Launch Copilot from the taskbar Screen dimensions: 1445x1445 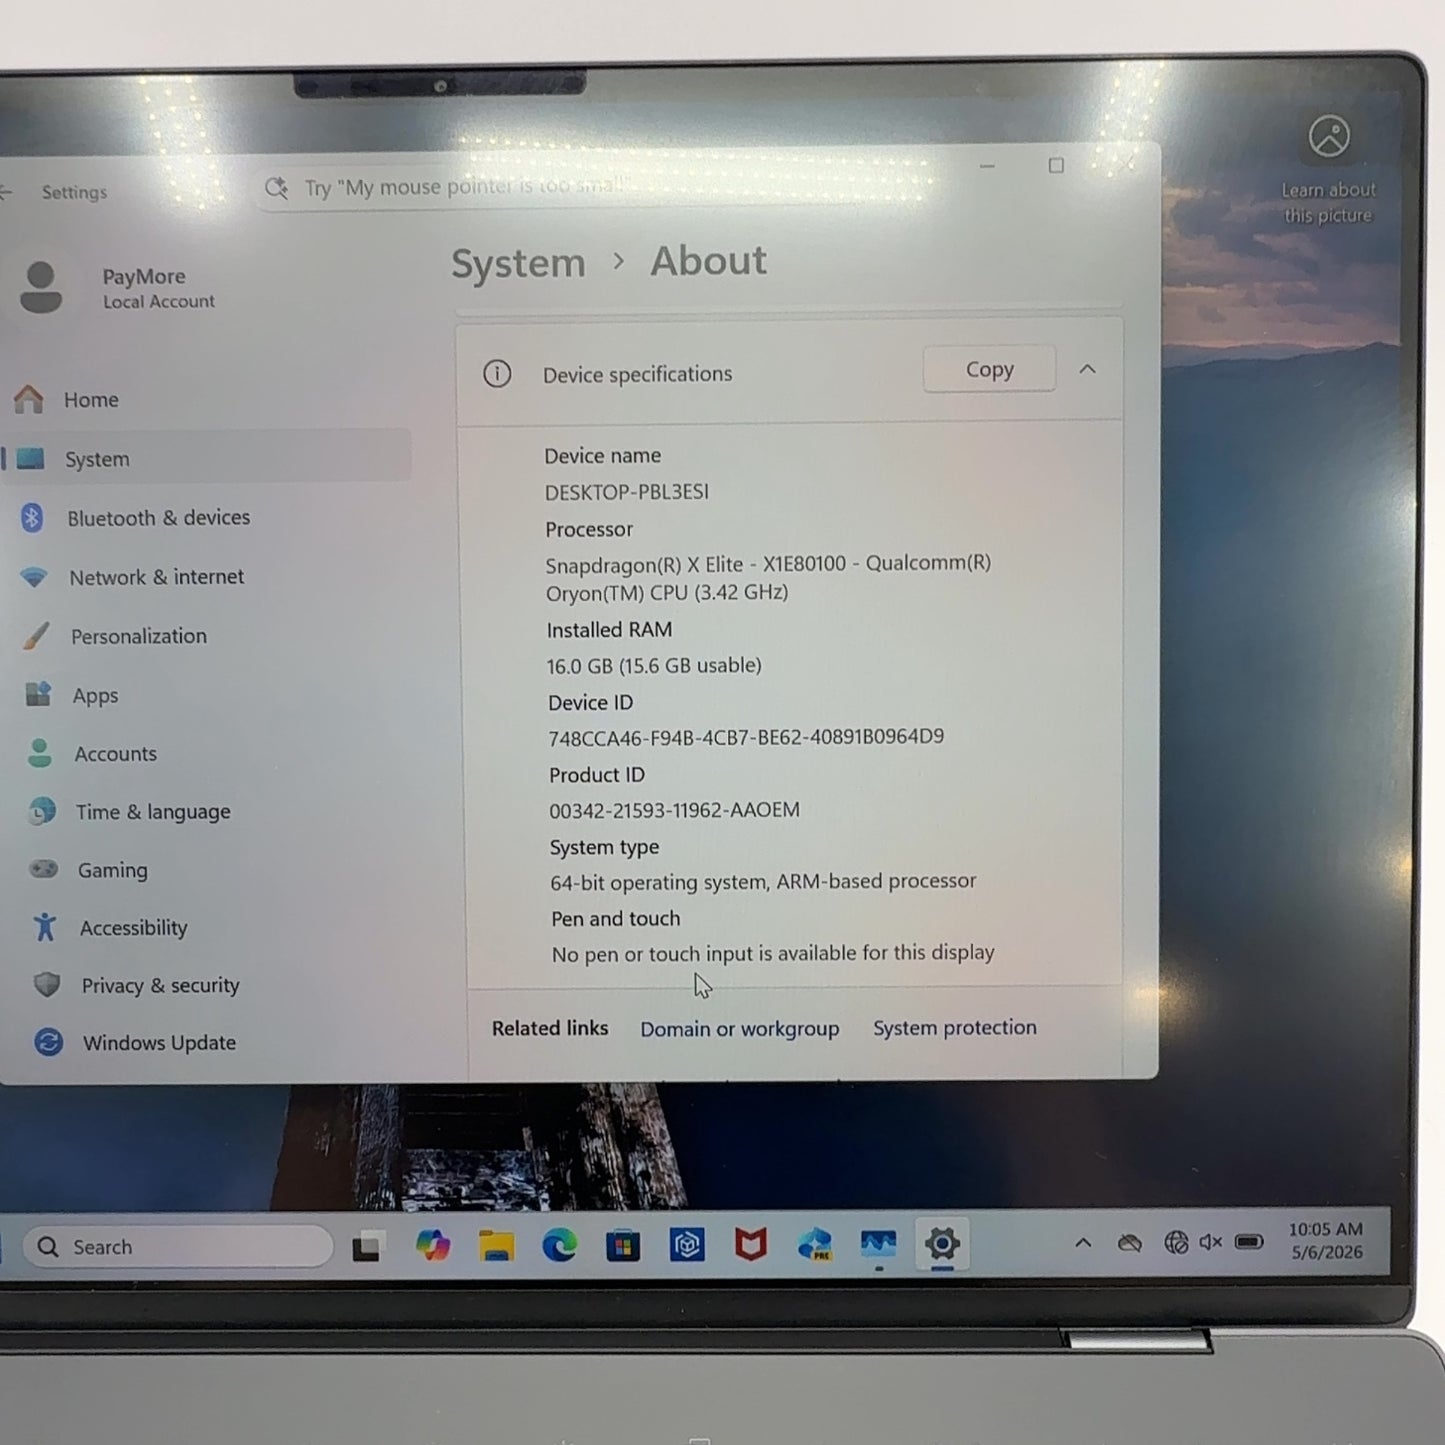click(433, 1246)
